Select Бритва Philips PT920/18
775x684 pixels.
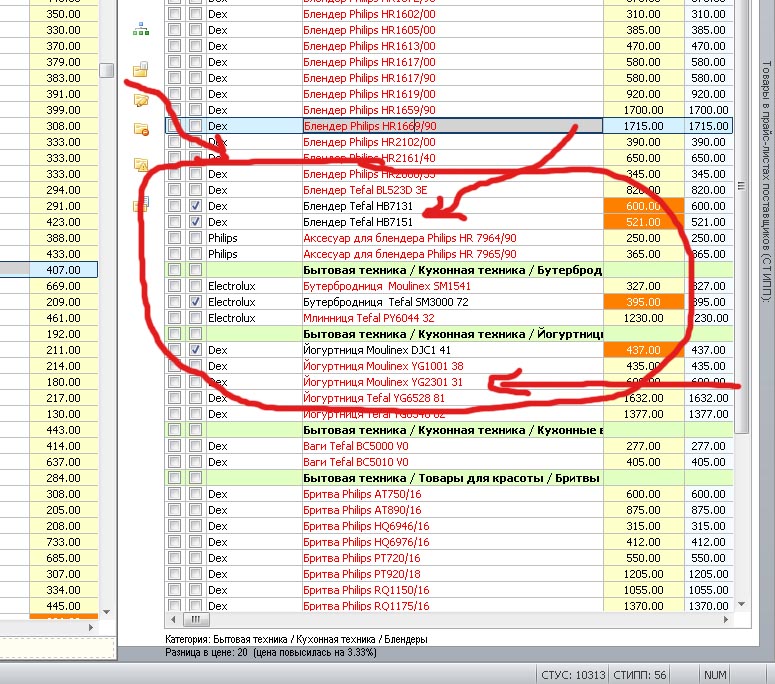click(362, 574)
